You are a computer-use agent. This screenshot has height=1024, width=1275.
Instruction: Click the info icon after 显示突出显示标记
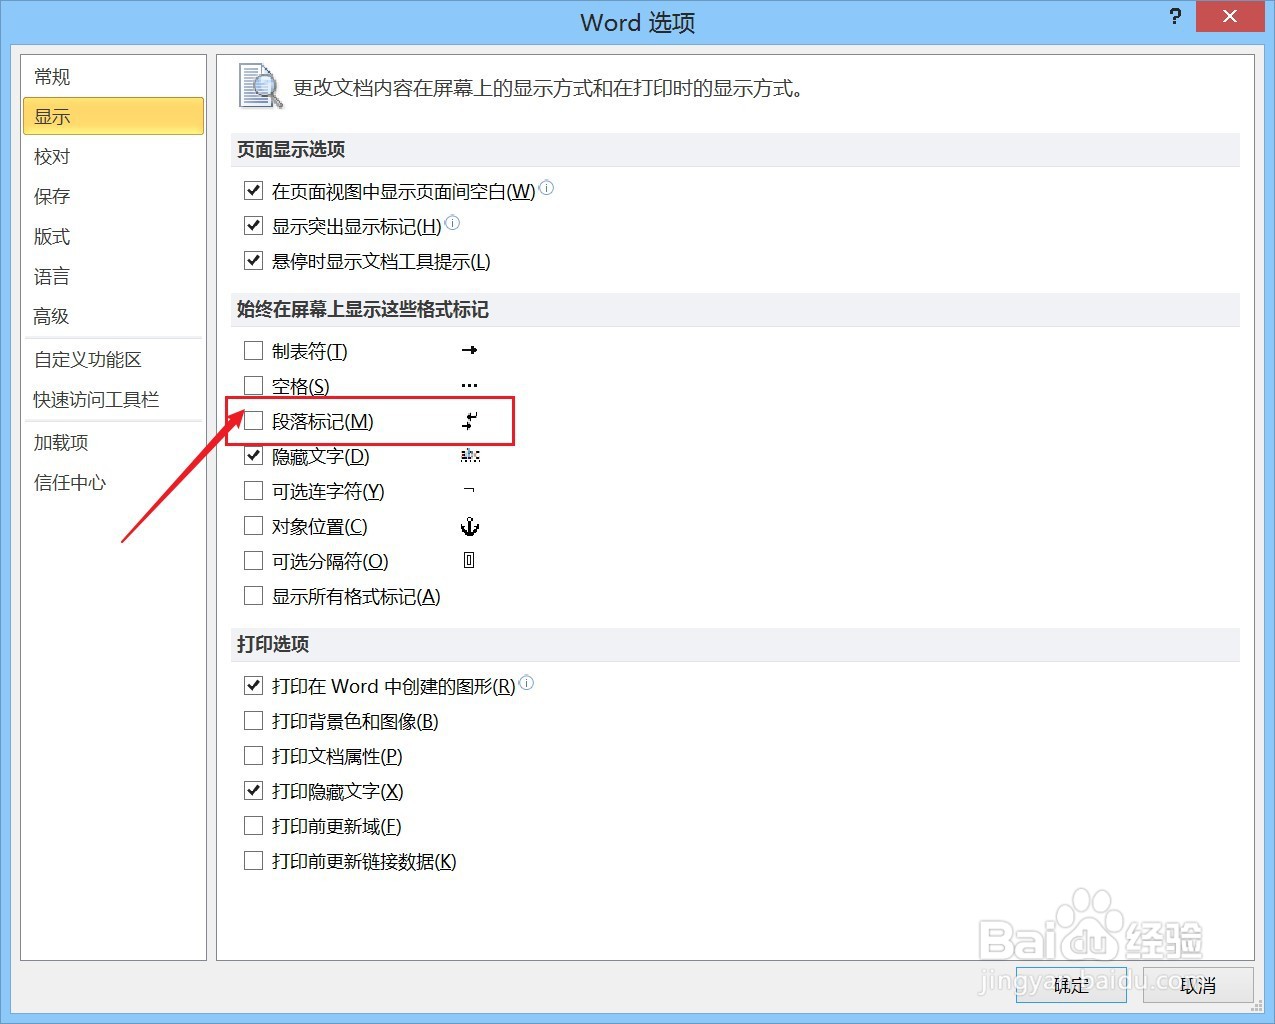tap(452, 222)
